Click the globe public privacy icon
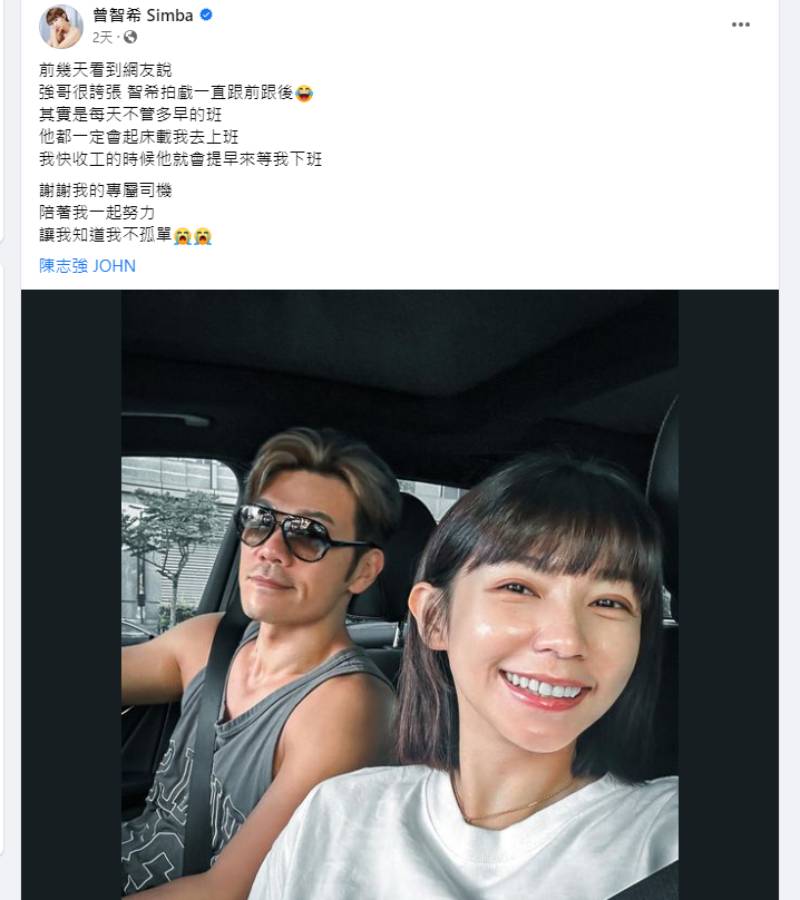This screenshot has width=800, height=900. point(130,37)
